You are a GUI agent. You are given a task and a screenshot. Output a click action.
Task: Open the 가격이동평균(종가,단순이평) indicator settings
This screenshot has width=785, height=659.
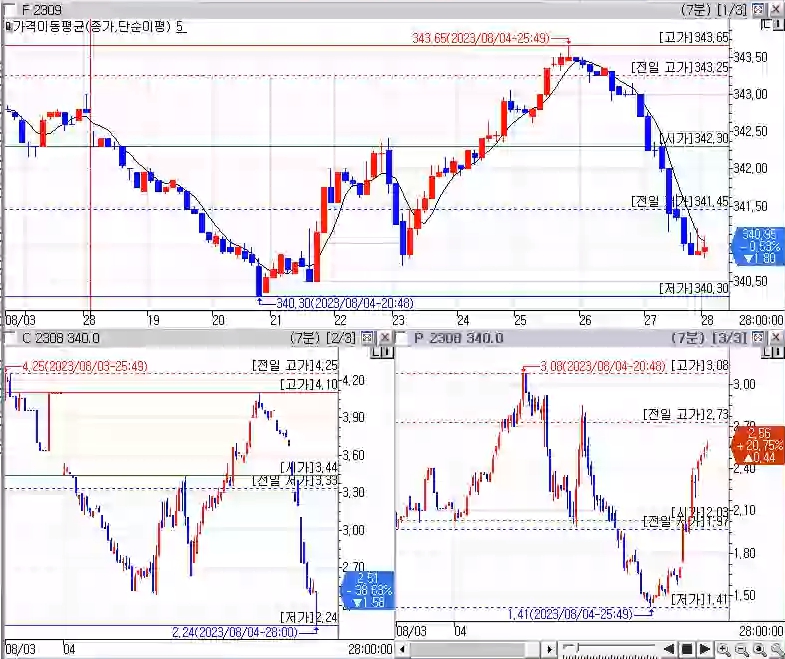(x=92, y=27)
